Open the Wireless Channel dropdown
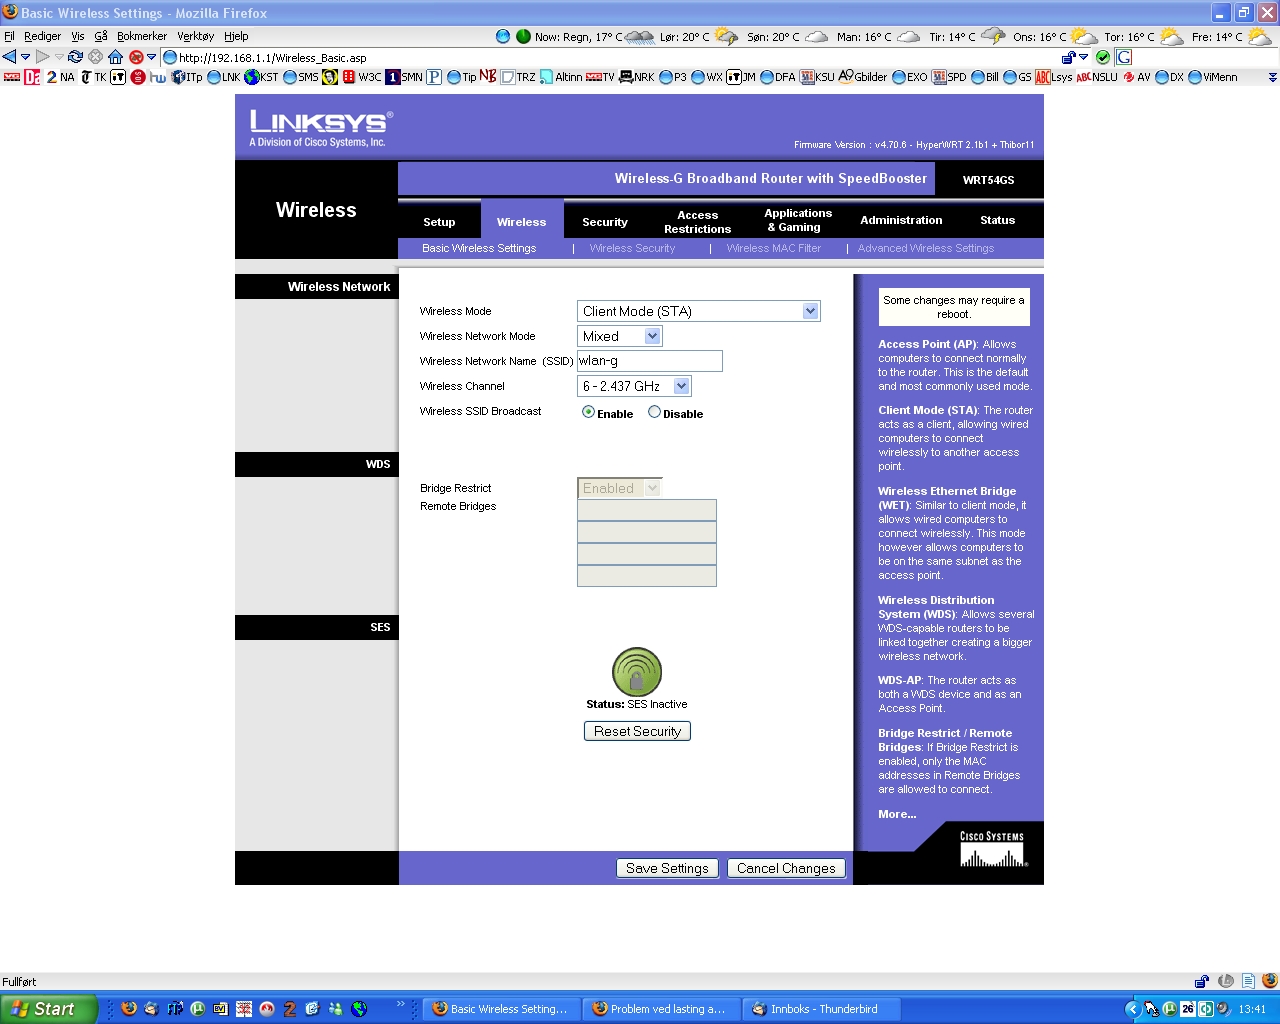1280x1024 pixels. [634, 386]
